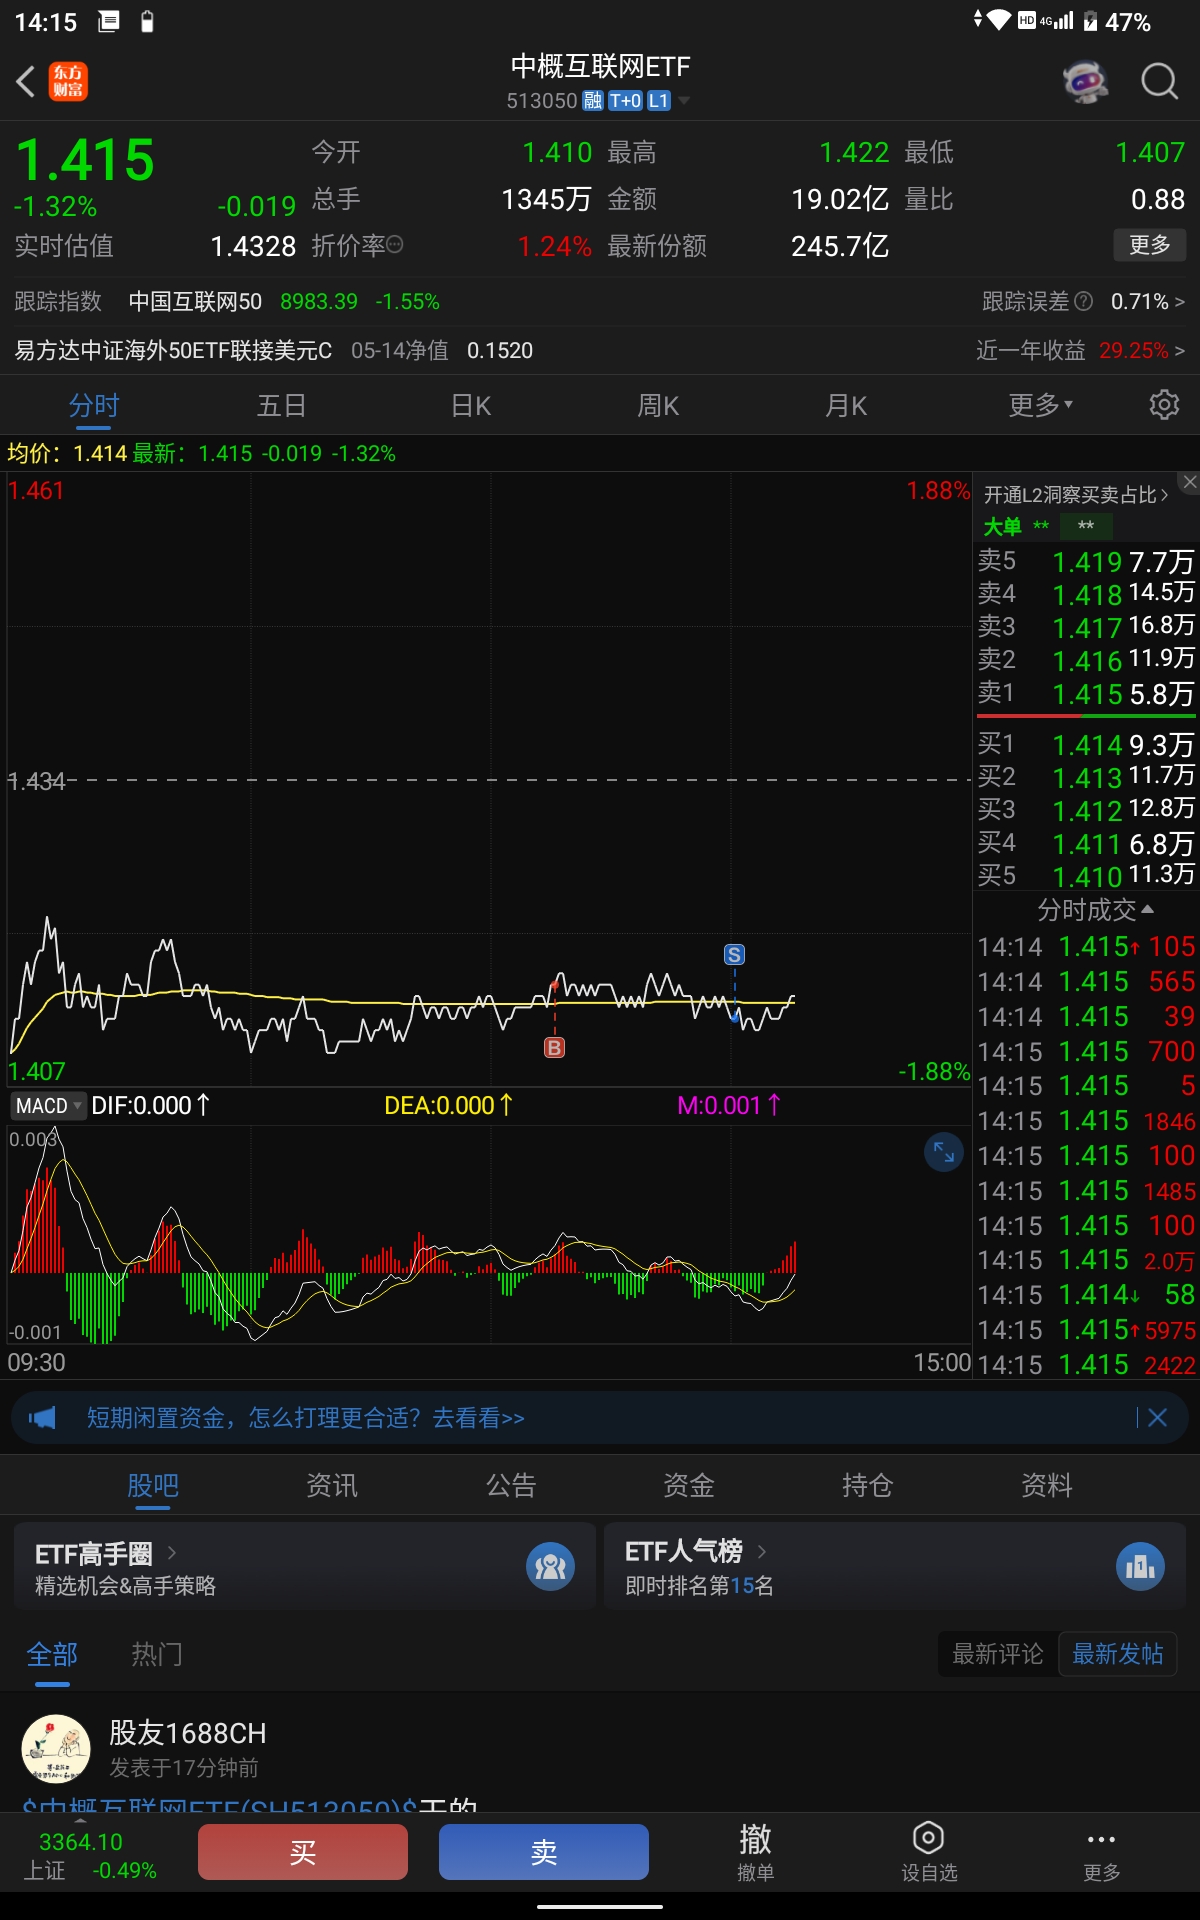Viewport: 1200px width, 1920px height.
Task: Expand the stock code dropdown arrow
Action: pyautogui.click(x=684, y=100)
